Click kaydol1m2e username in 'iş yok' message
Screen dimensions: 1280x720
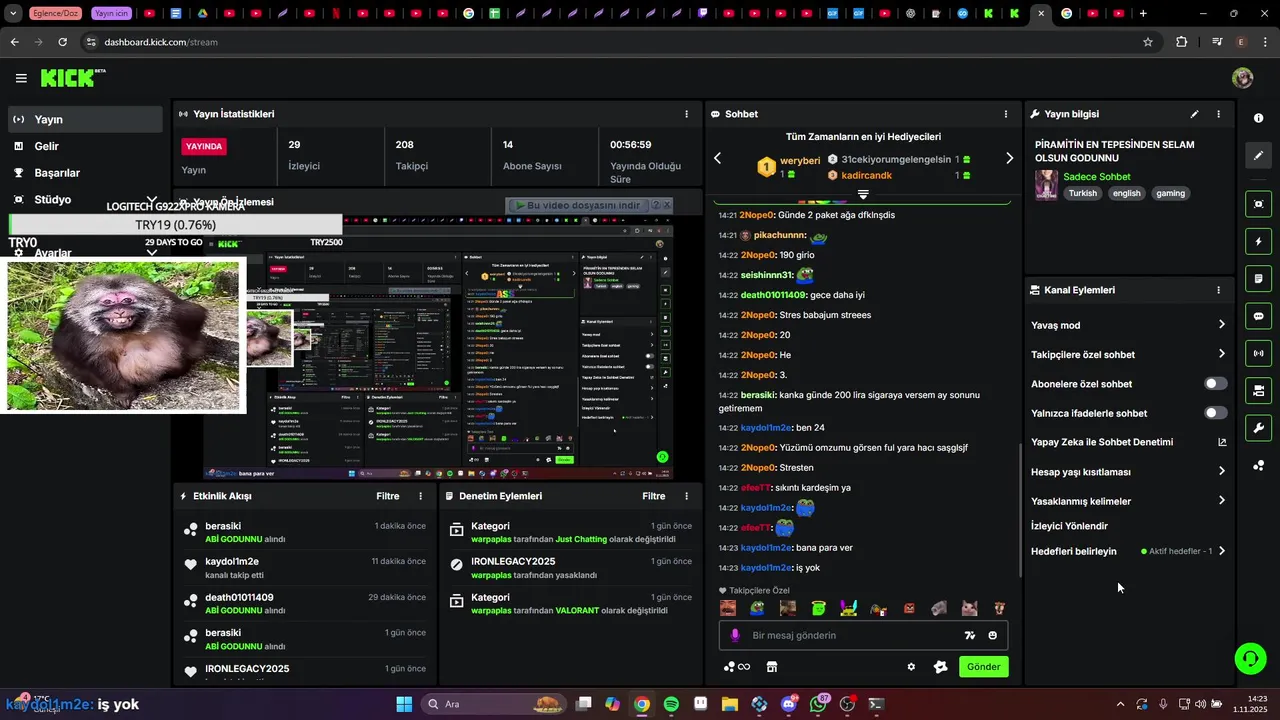pos(766,568)
